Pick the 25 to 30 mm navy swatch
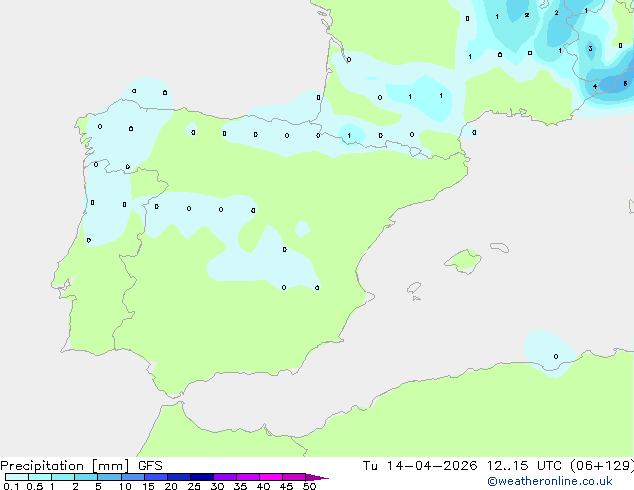634x490 pixels. point(202,477)
